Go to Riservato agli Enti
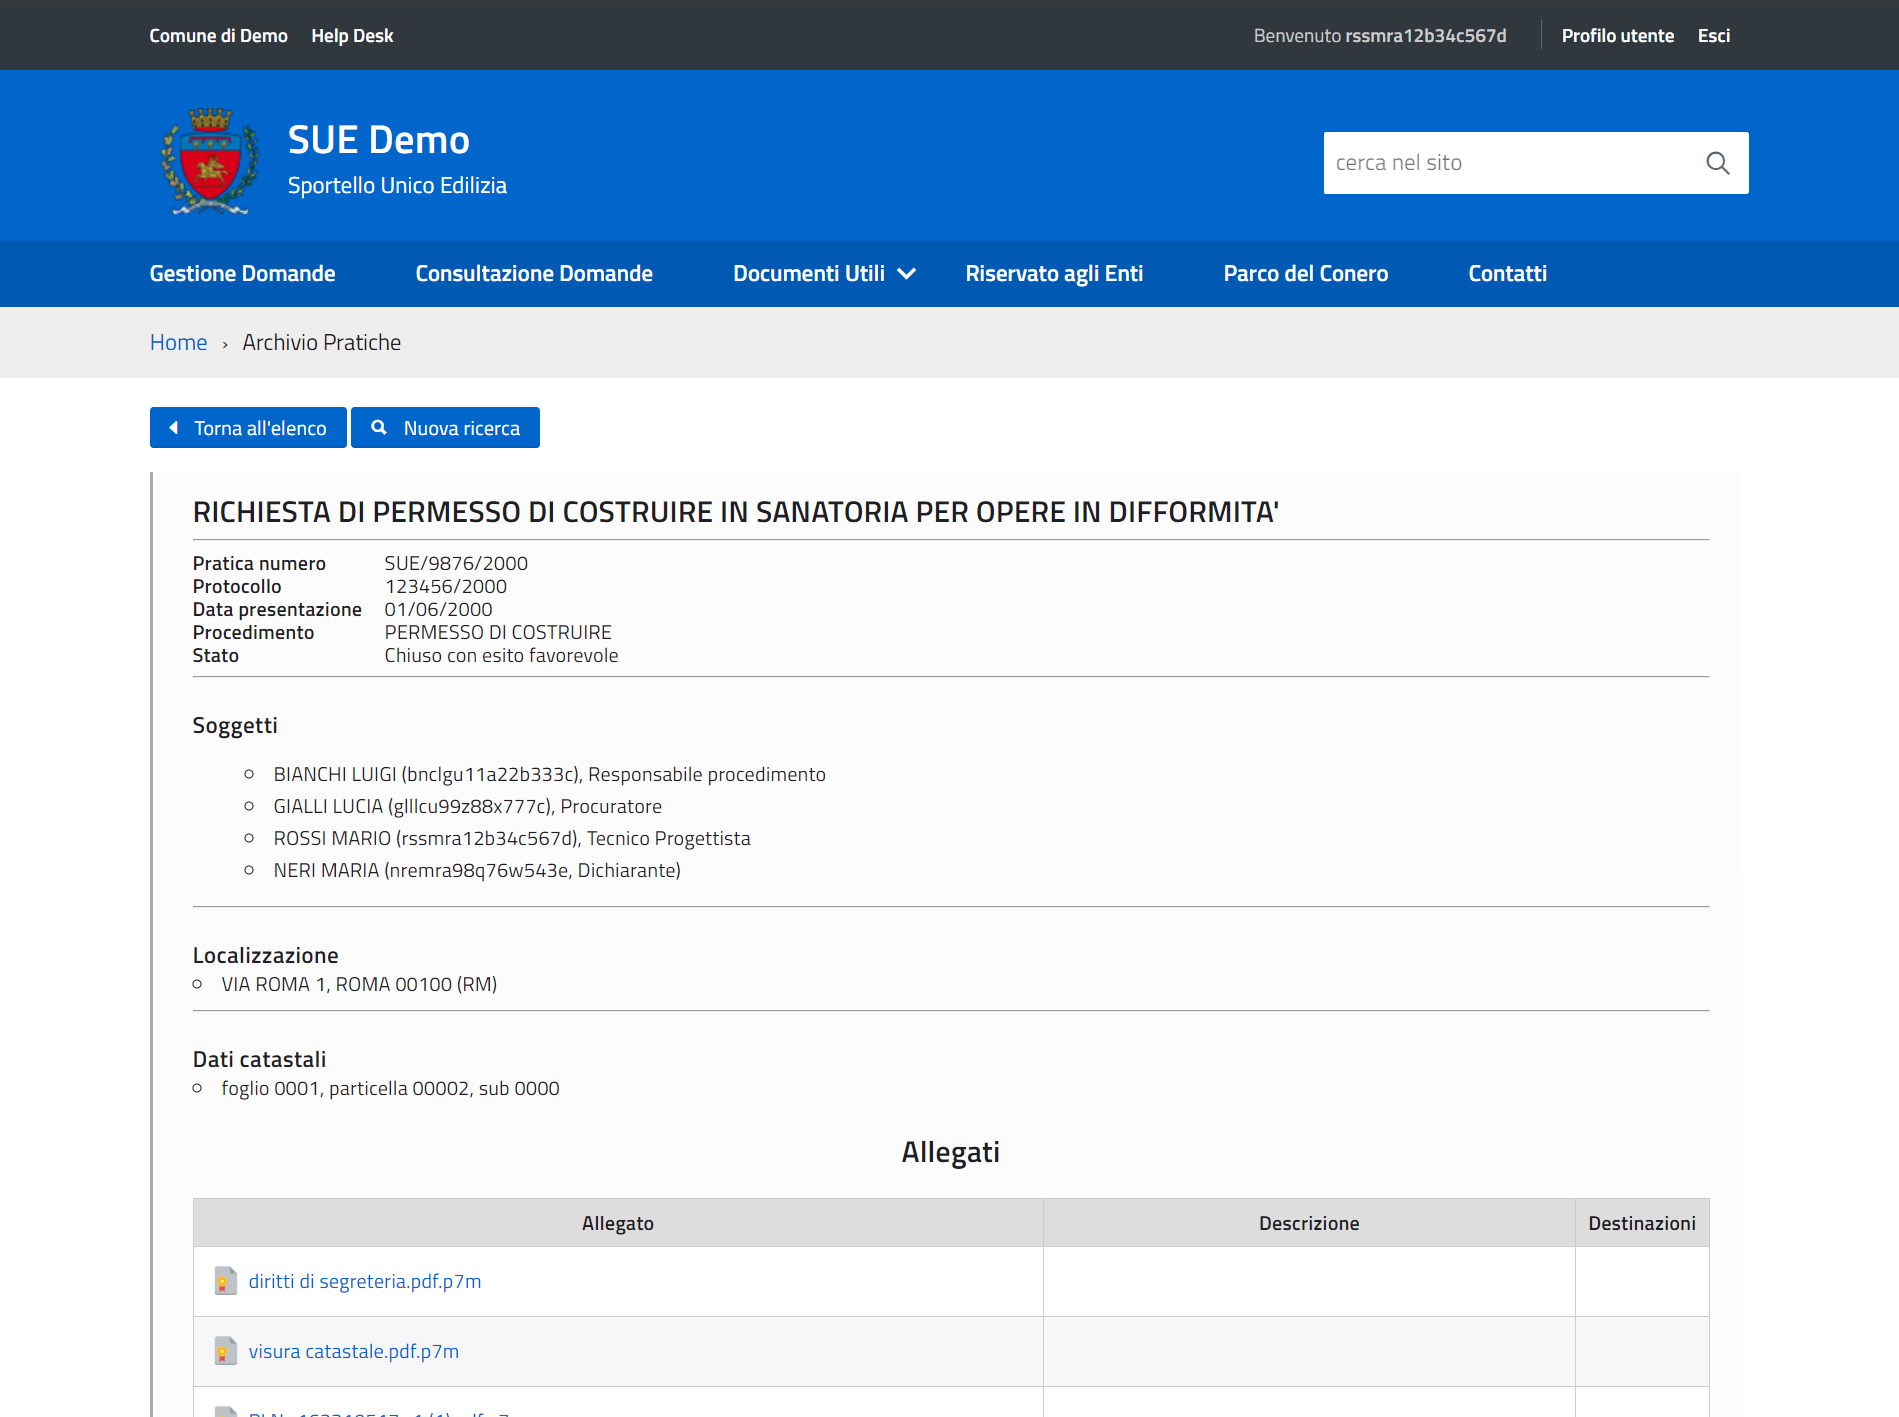The width and height of the screenshot is (1899, 1417). [1054, 274]
